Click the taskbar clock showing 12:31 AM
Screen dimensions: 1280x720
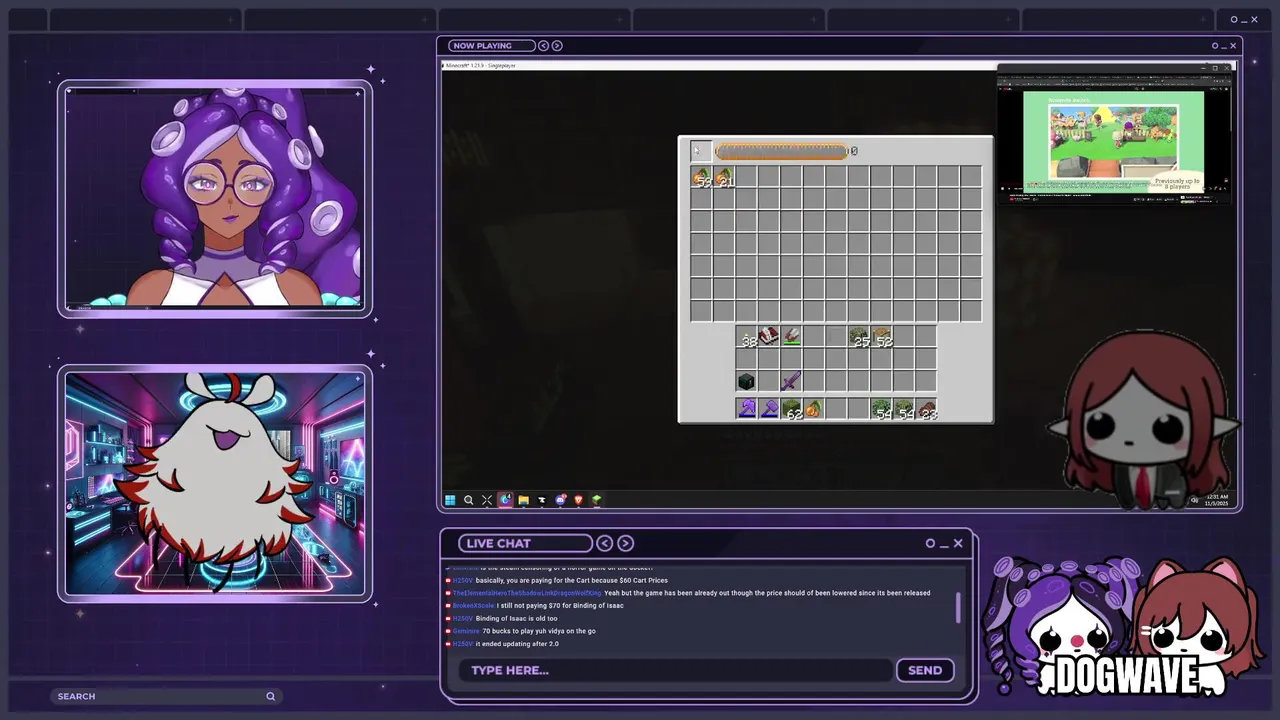(x=1216, y=500)
